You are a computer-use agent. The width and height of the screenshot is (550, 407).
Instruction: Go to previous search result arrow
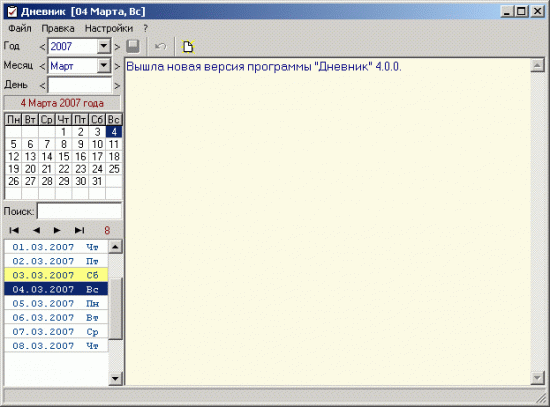[36, 230]
